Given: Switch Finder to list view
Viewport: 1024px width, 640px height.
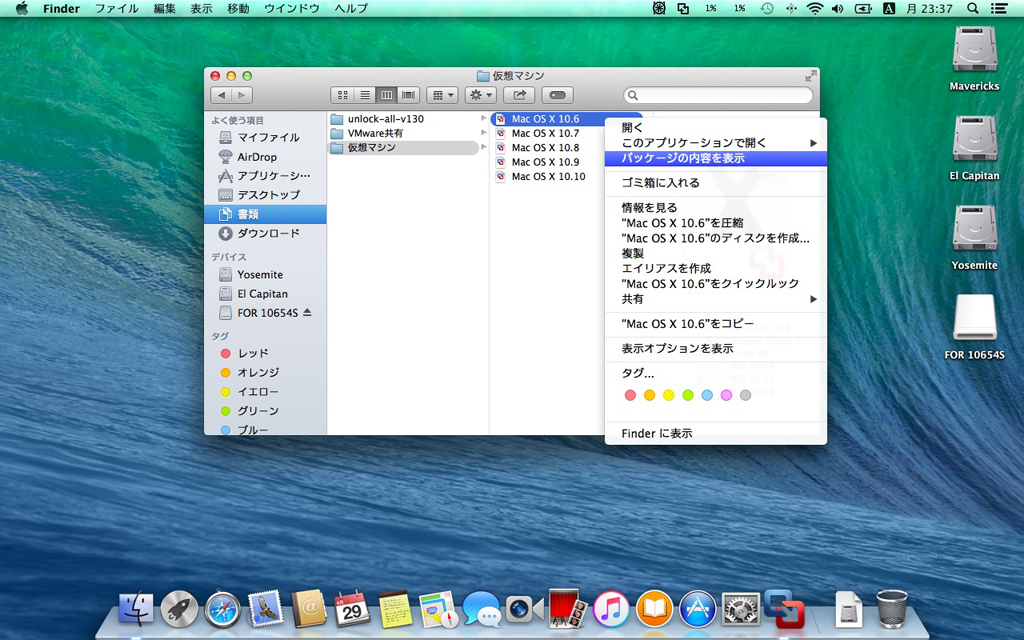Looking at the screenshot, I should 364,95.
